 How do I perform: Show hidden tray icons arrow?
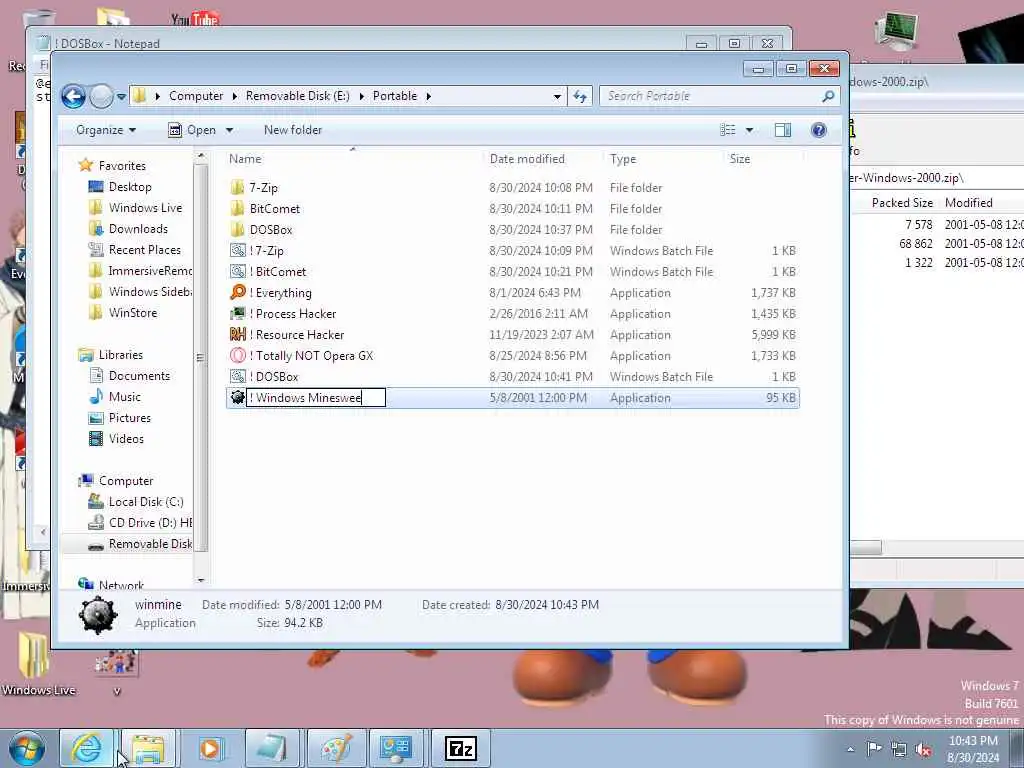pos(850,749)
